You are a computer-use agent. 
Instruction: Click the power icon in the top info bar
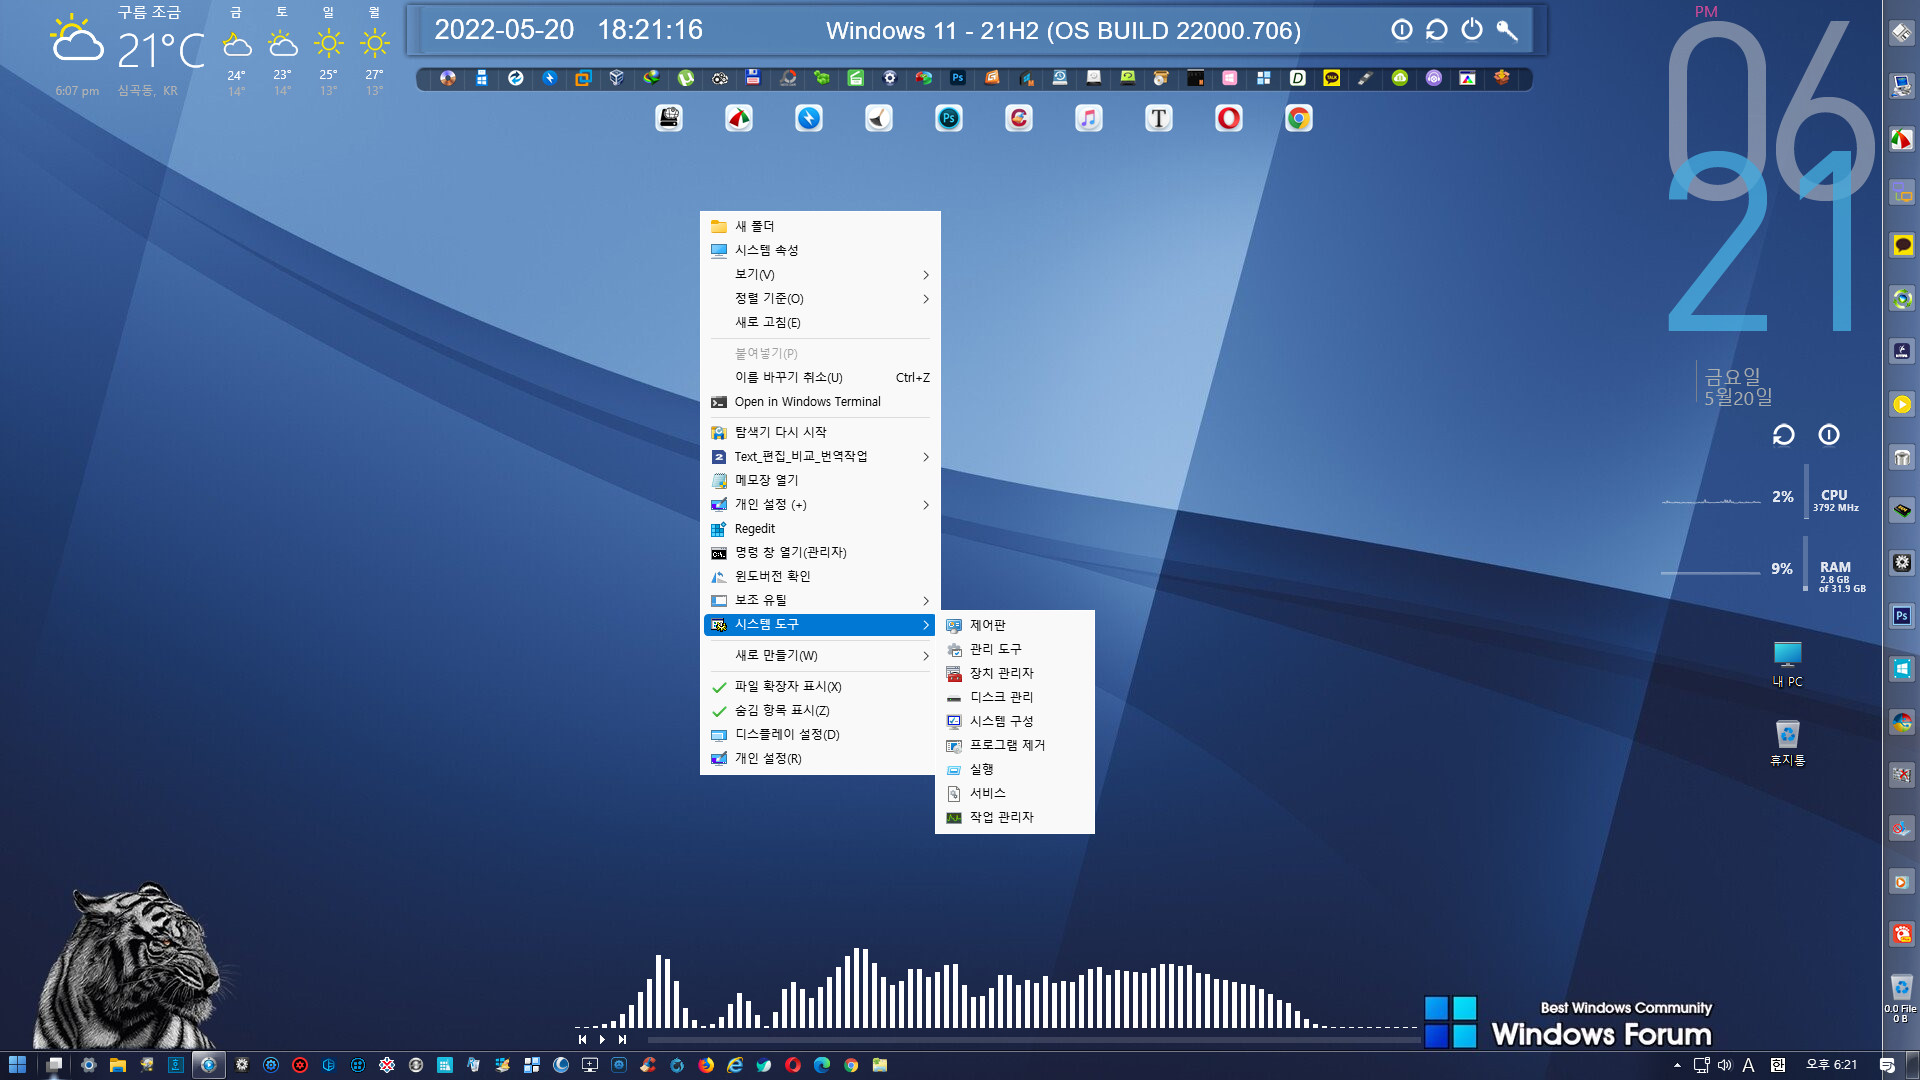tap(1472, 30)
